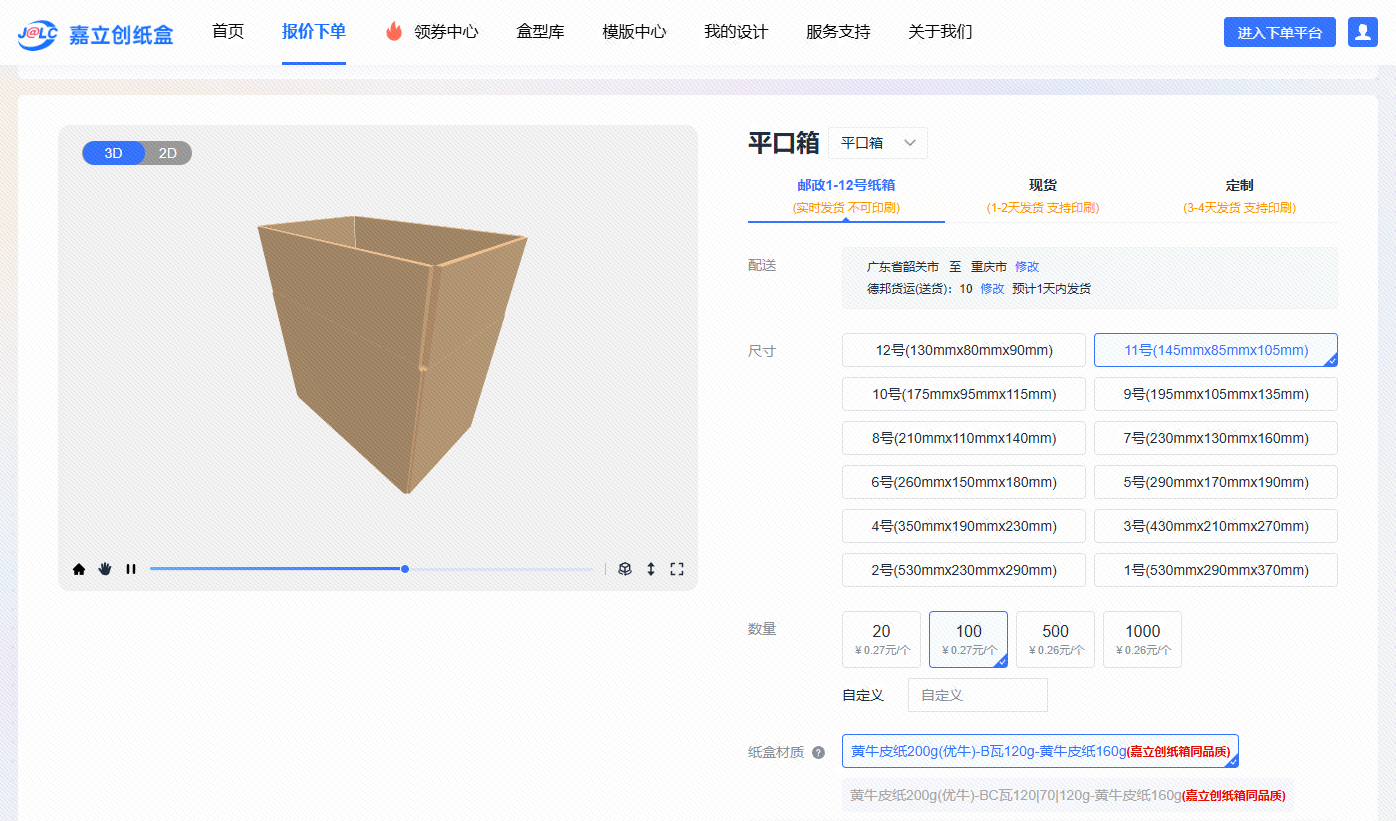The height and width of the screenshot is (821, 1396).
Task: Pause the box folding animation
Action: coord(131,569)
